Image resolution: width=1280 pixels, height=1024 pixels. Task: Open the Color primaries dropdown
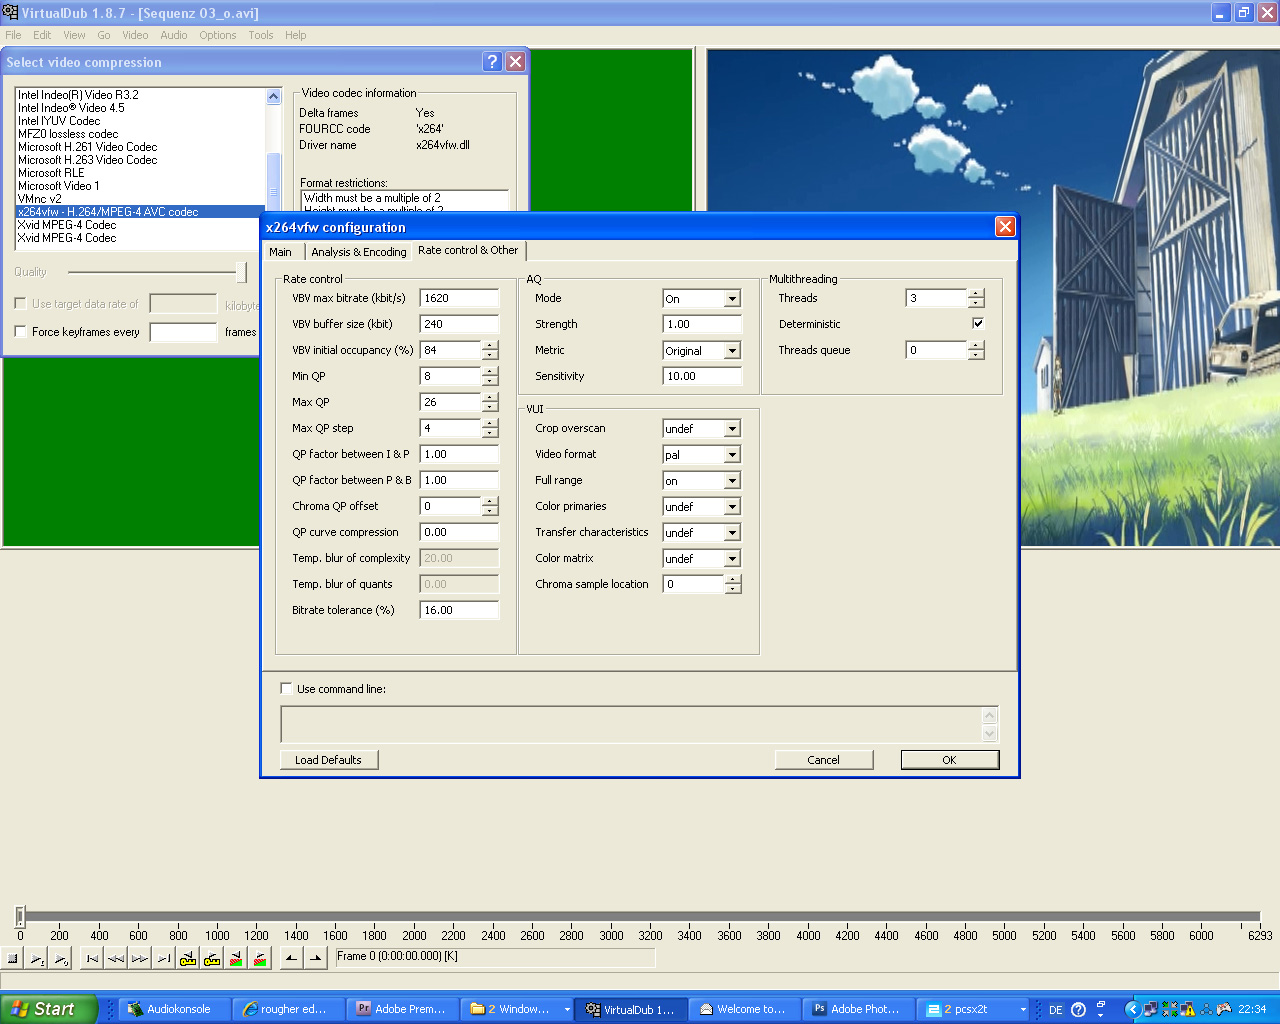point(732,507)
